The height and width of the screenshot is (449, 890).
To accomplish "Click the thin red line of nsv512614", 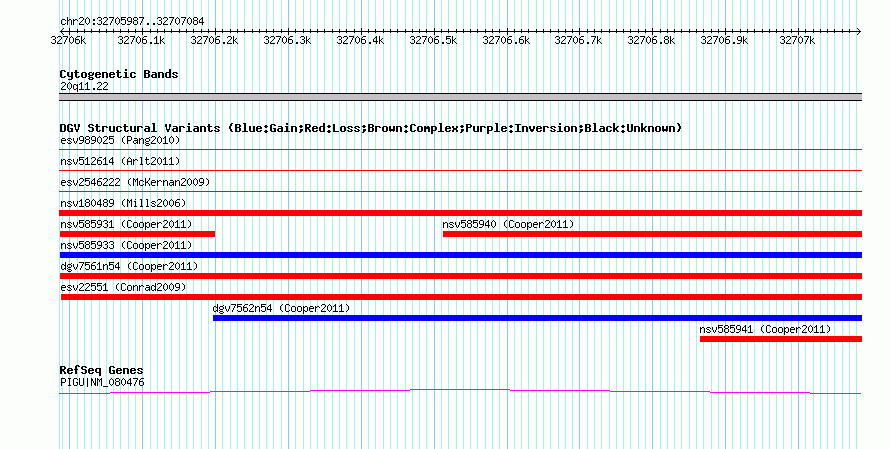I will (x=461, y=170).
